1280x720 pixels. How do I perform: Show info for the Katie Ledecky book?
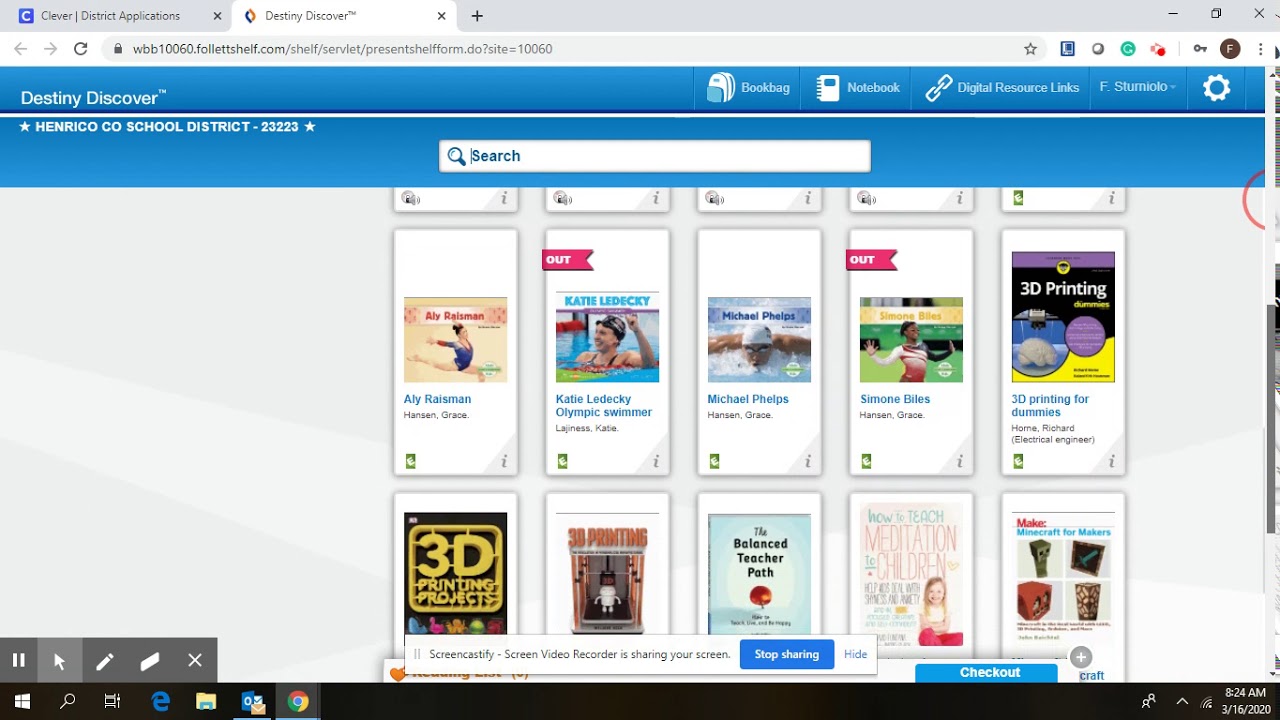tap(656, 461)
